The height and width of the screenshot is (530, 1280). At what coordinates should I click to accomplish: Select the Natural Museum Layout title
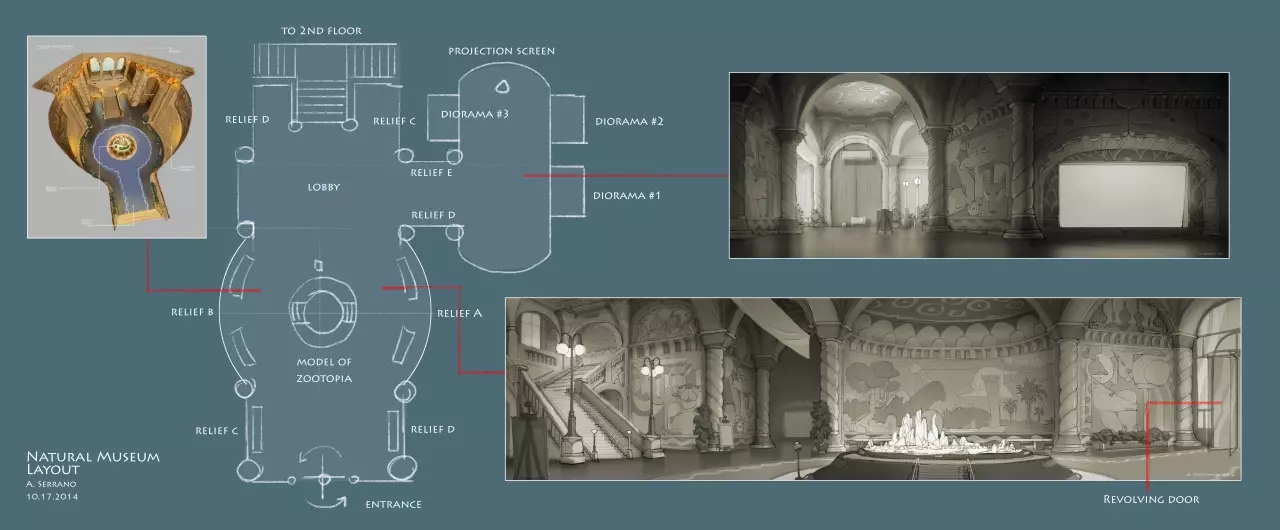(92, 462)
